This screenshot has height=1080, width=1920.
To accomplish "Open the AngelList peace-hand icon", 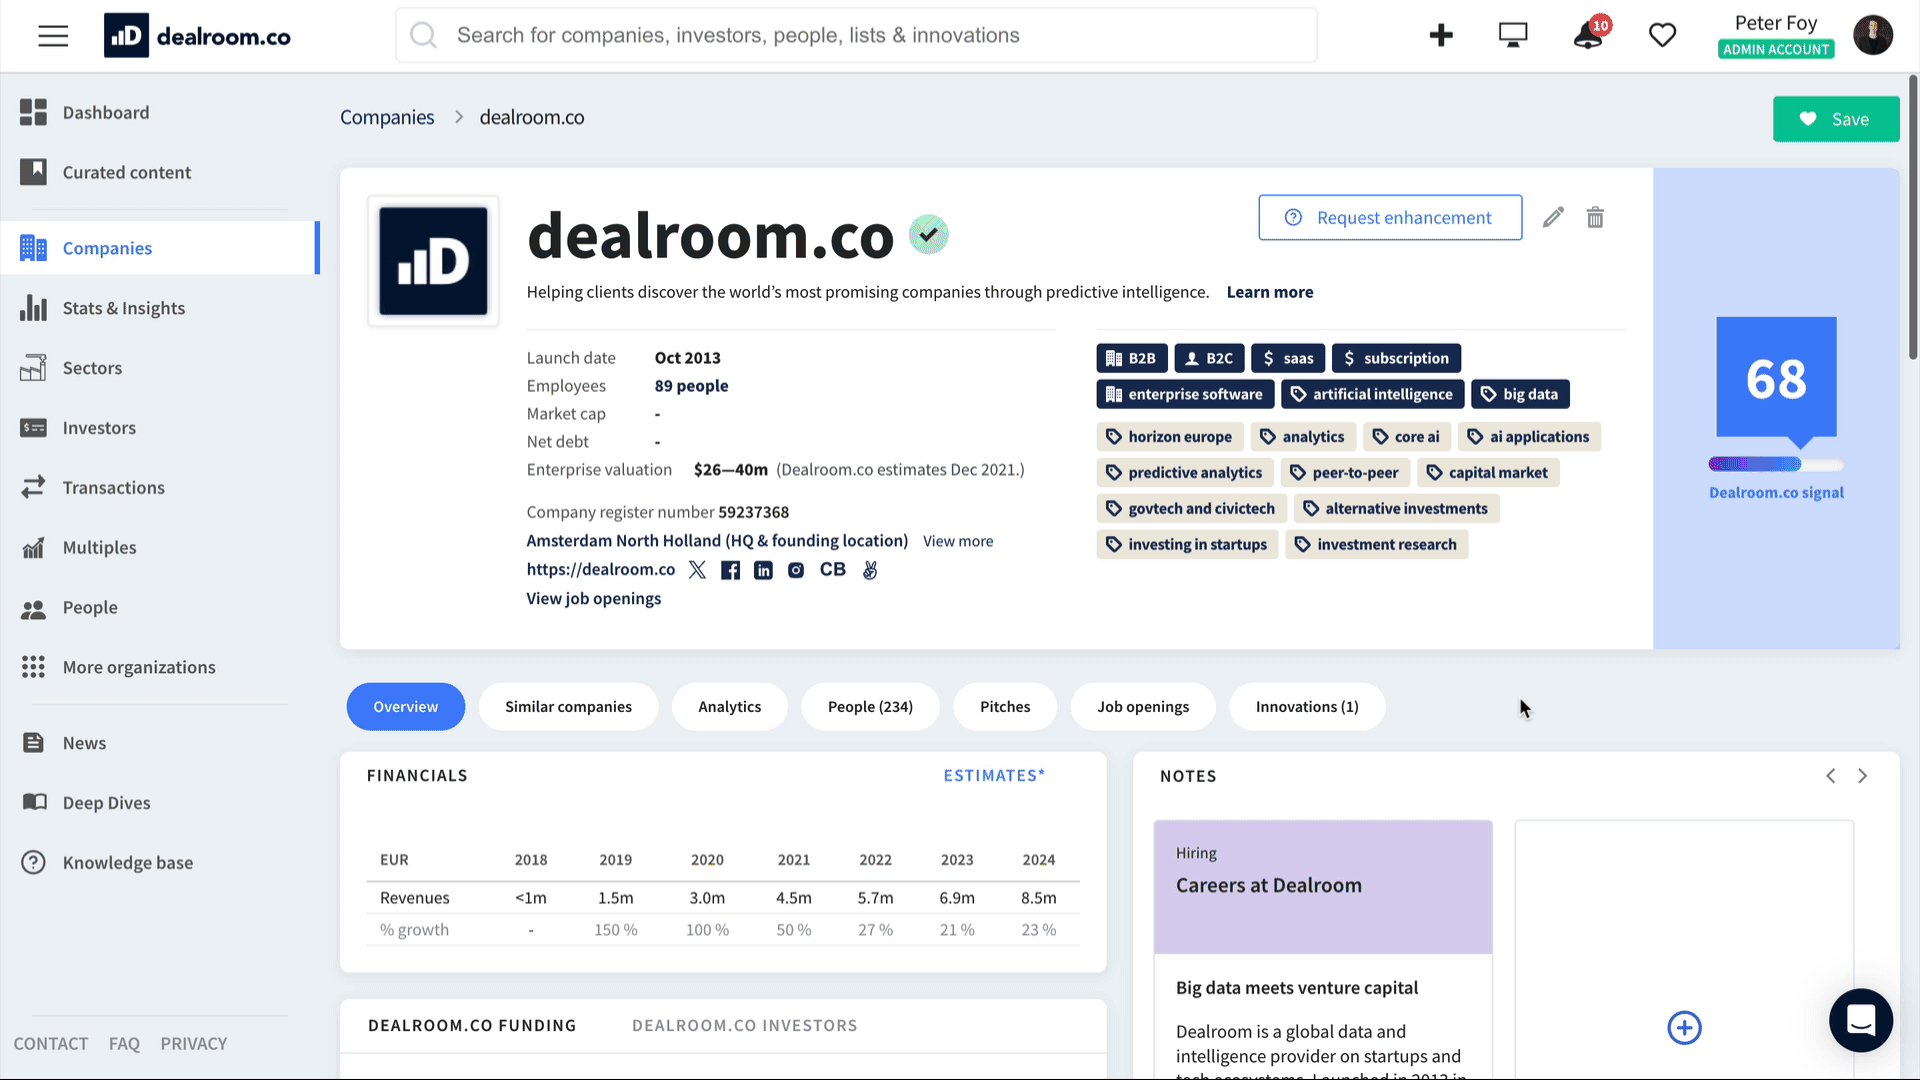I will tap(870, 570).
